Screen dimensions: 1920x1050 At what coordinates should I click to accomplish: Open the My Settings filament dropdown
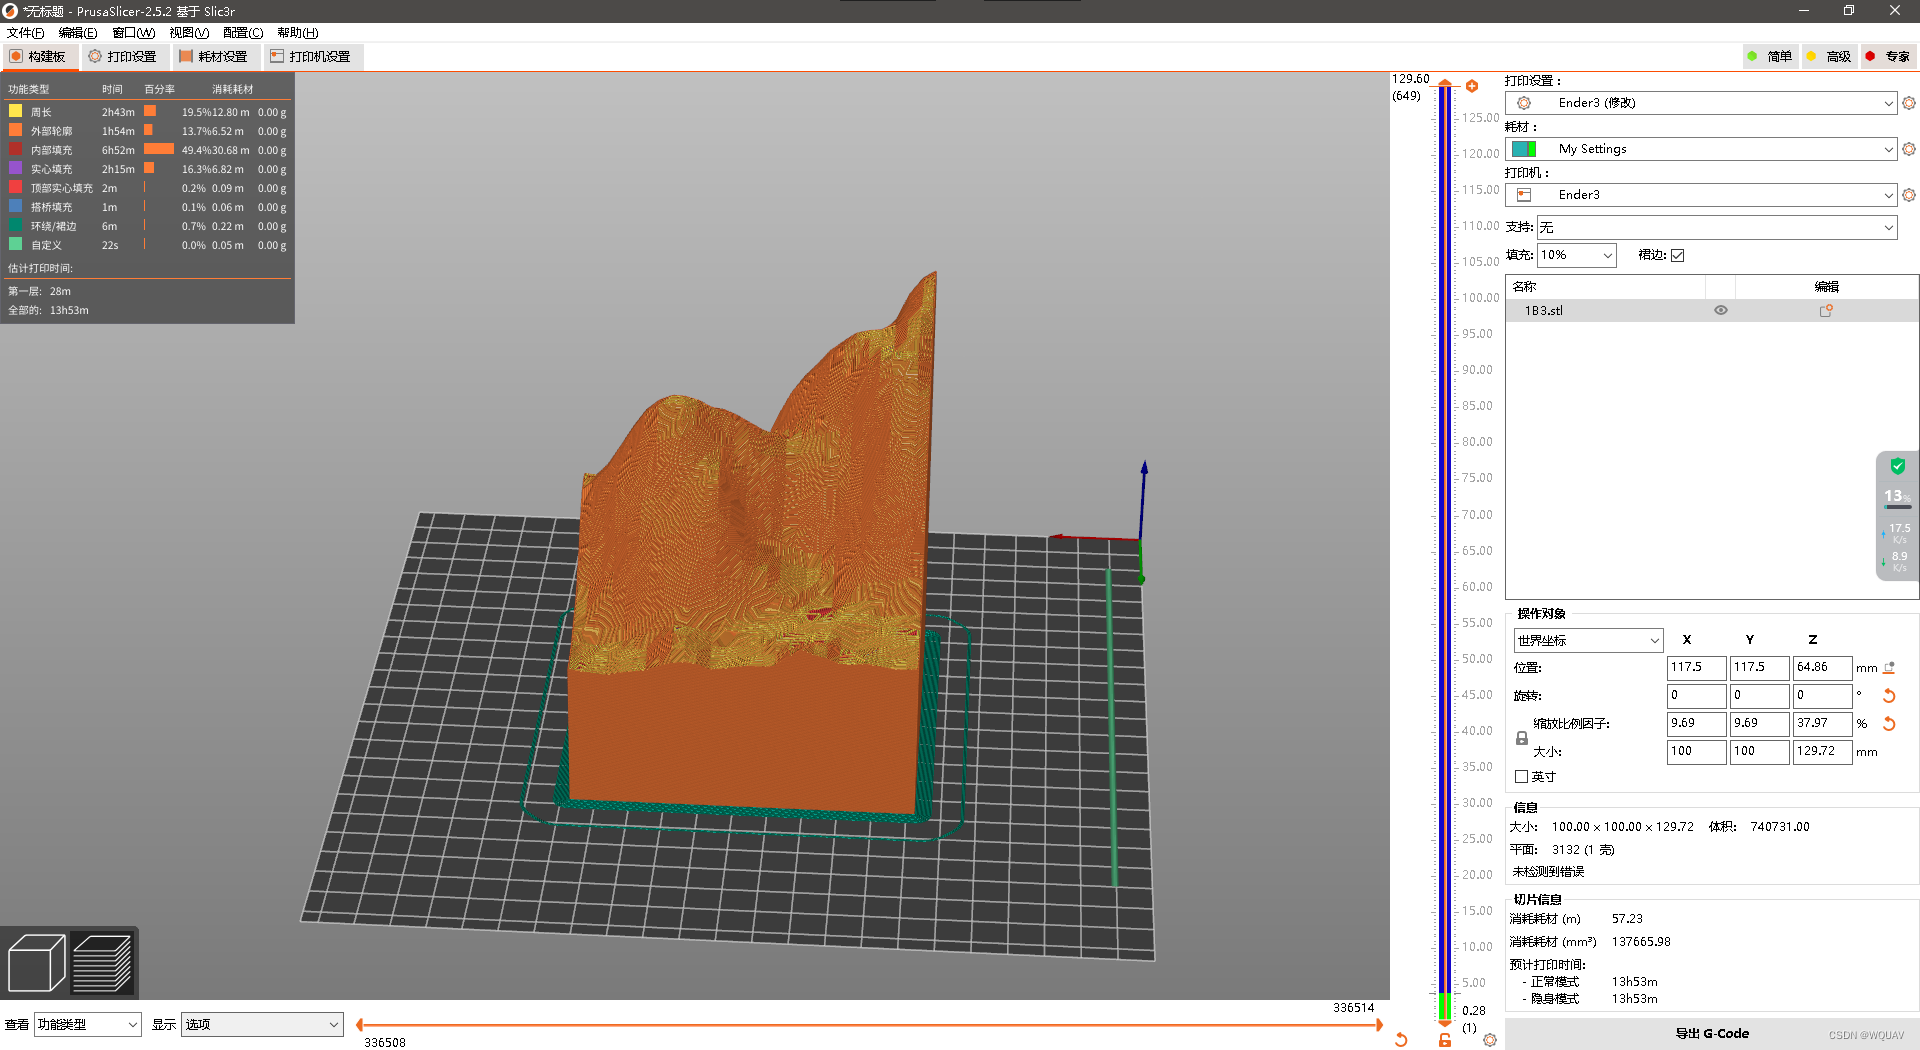point(1700,149)
